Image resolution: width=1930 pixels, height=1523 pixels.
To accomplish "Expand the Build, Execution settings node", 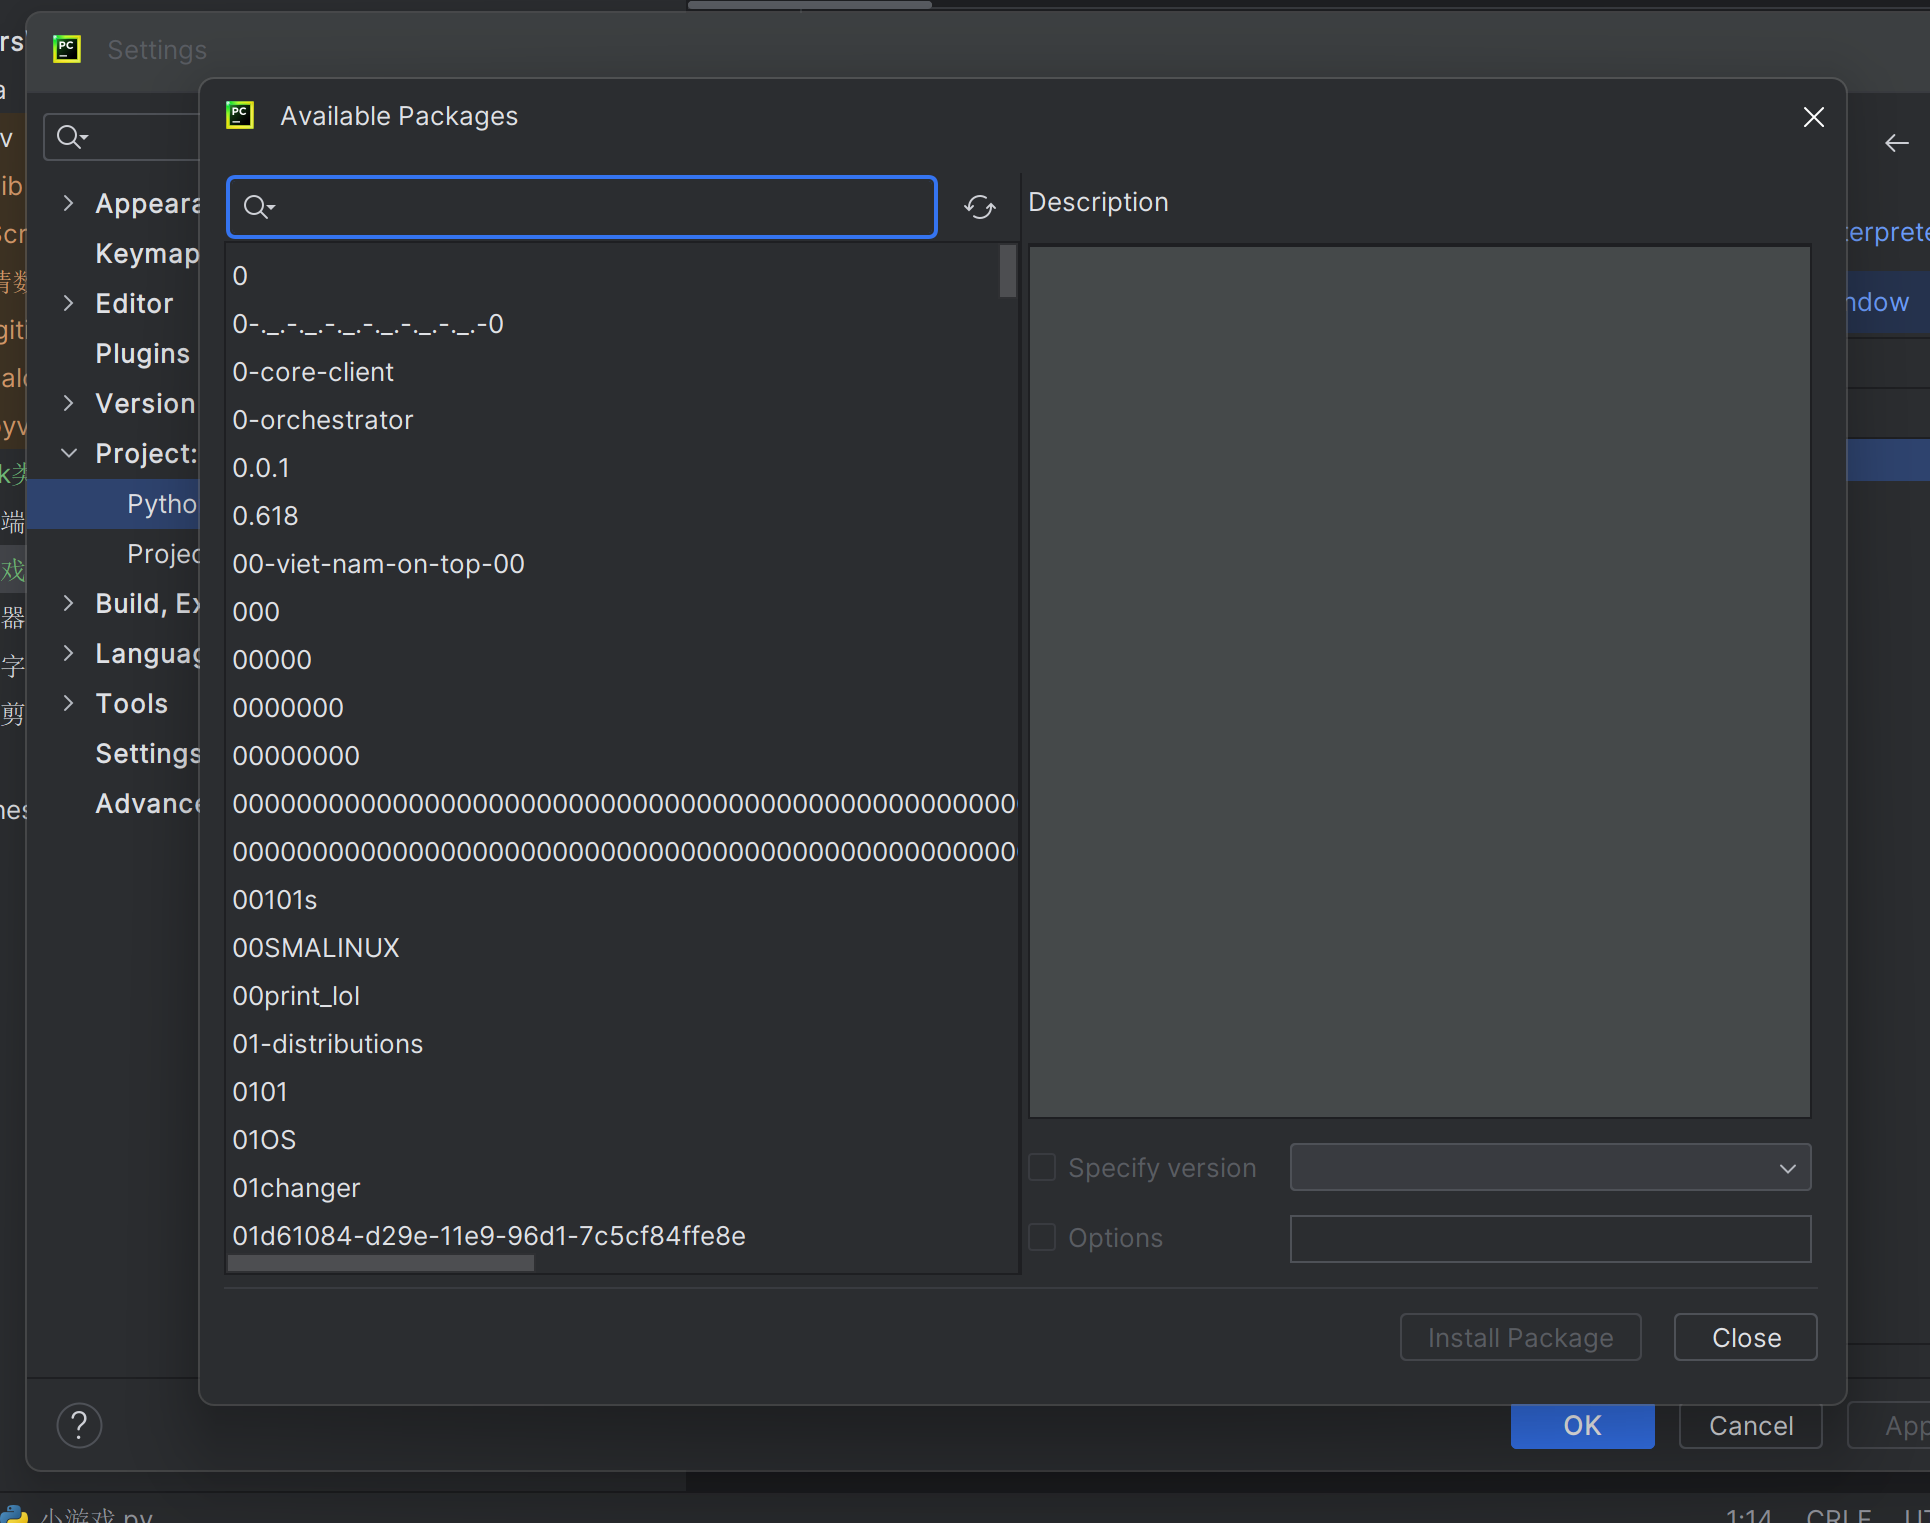I will coord(68,603).
